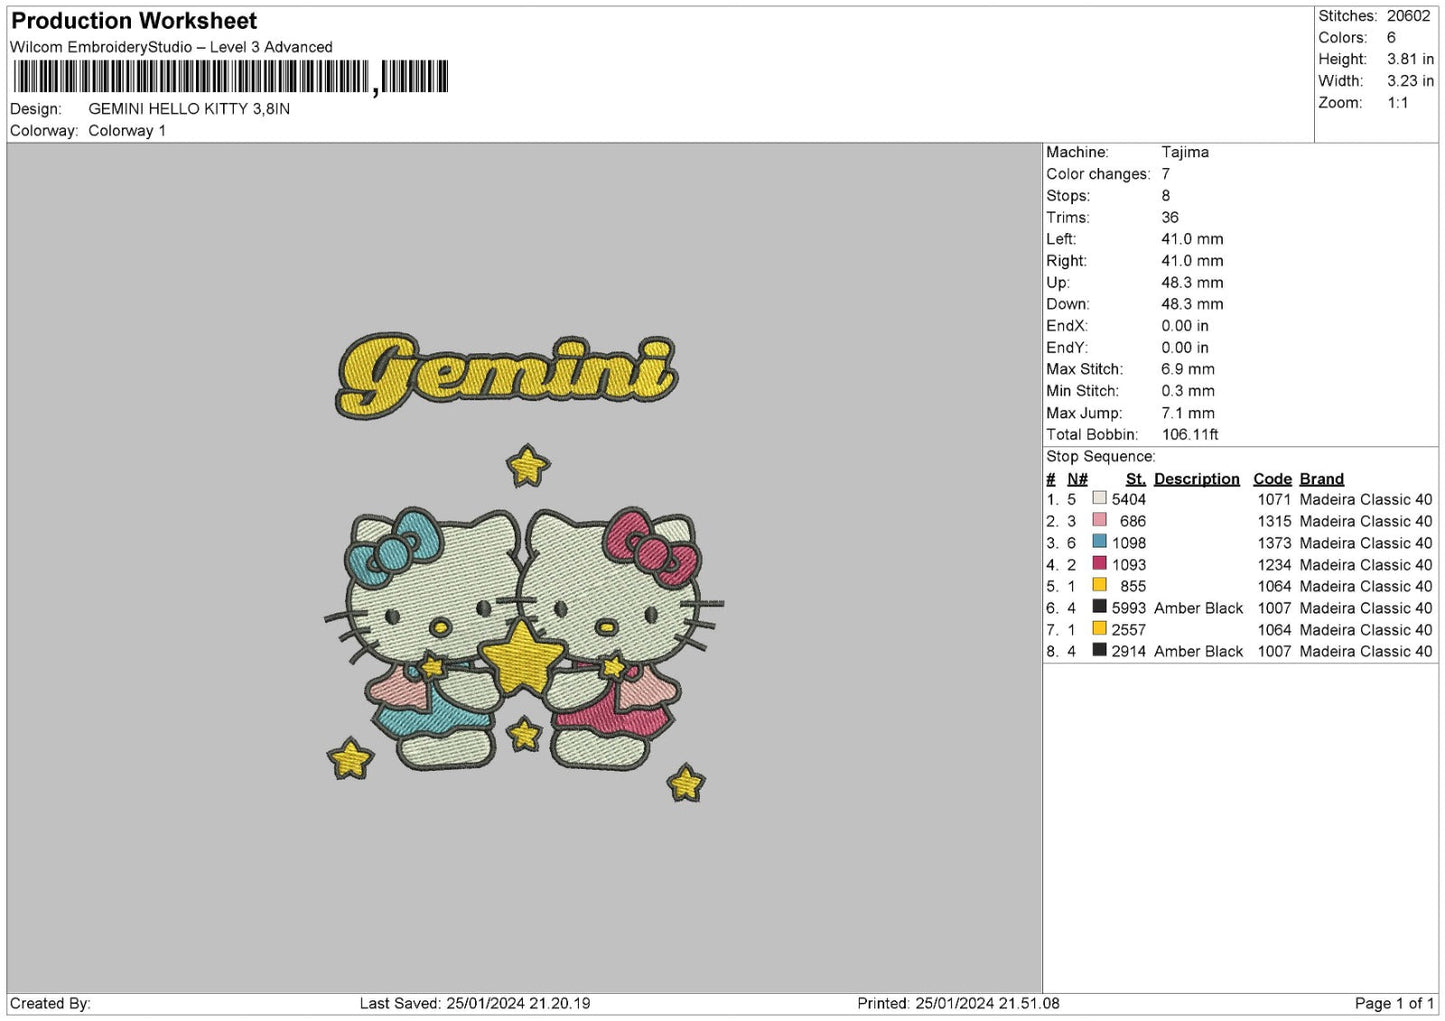Click the light pink swatch beside 686
This screenshot has width=1445, height=1021.
[x=1099, y=520]
